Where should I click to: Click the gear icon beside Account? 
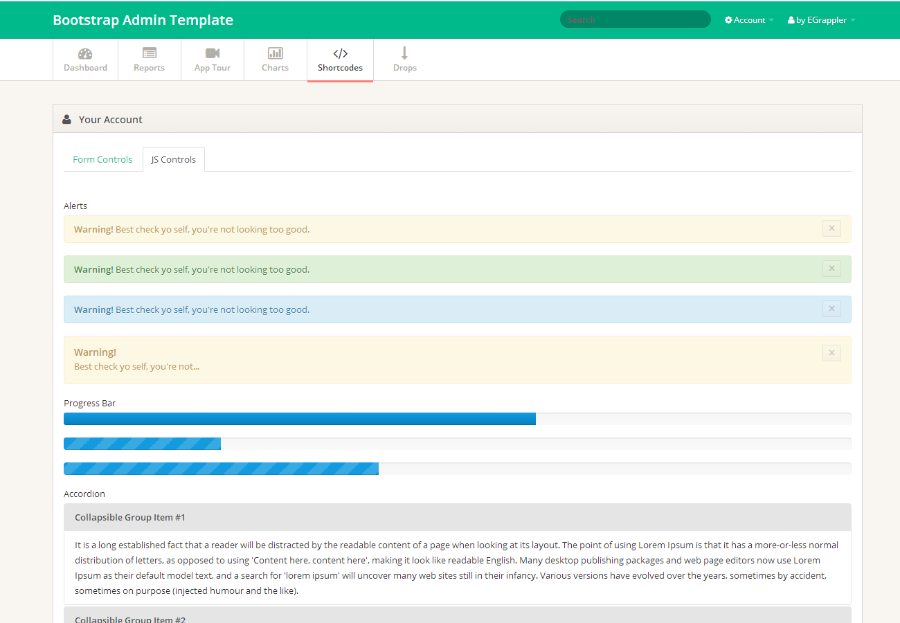728,20
